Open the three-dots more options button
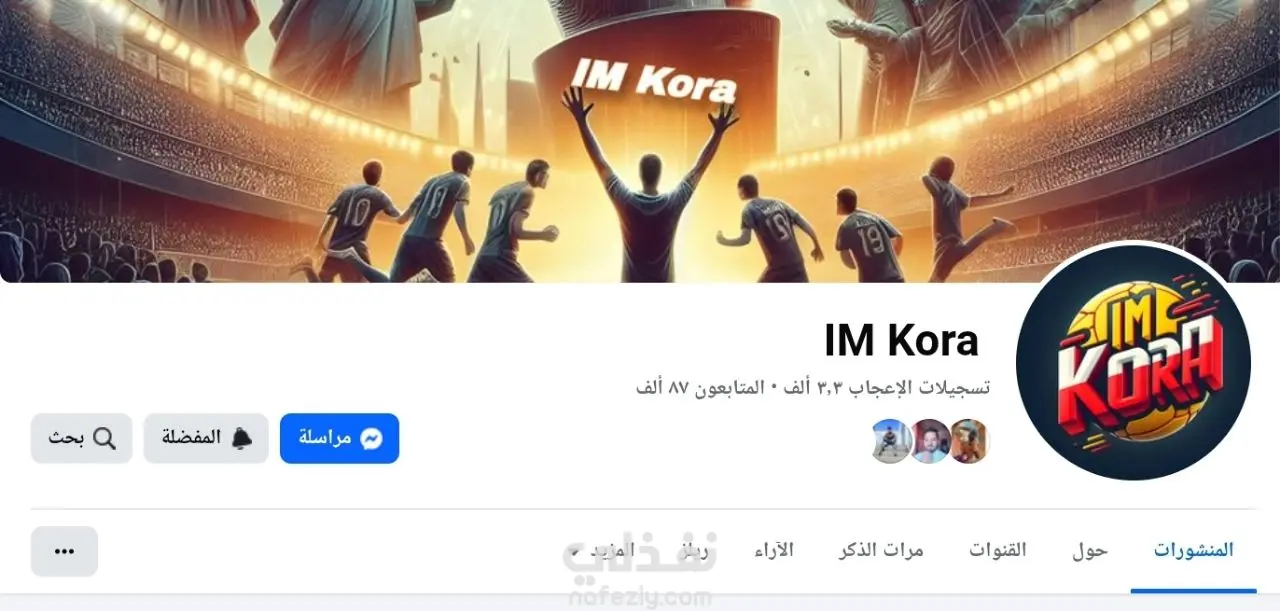Image resolution: width=1280 pixels, height=611 pixels. tap(64, 551)
